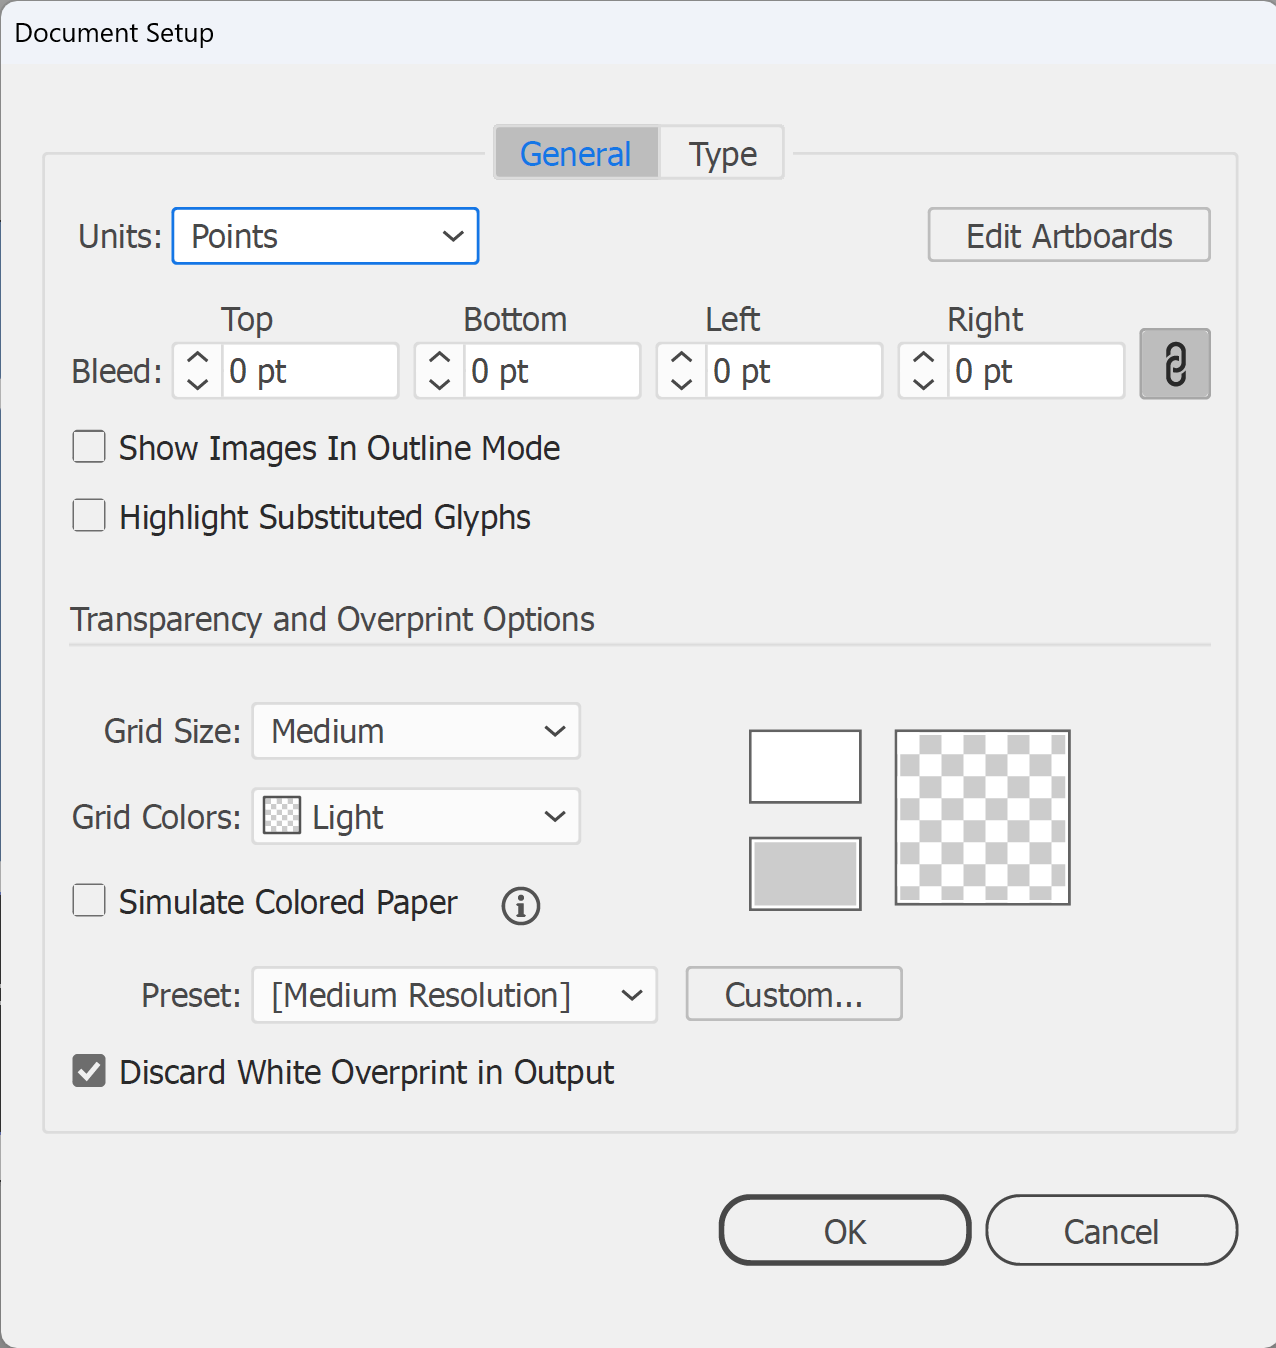The image size is (1276, 1348).
Task: Click the Left bleed input field
Action: pos(794,371)
